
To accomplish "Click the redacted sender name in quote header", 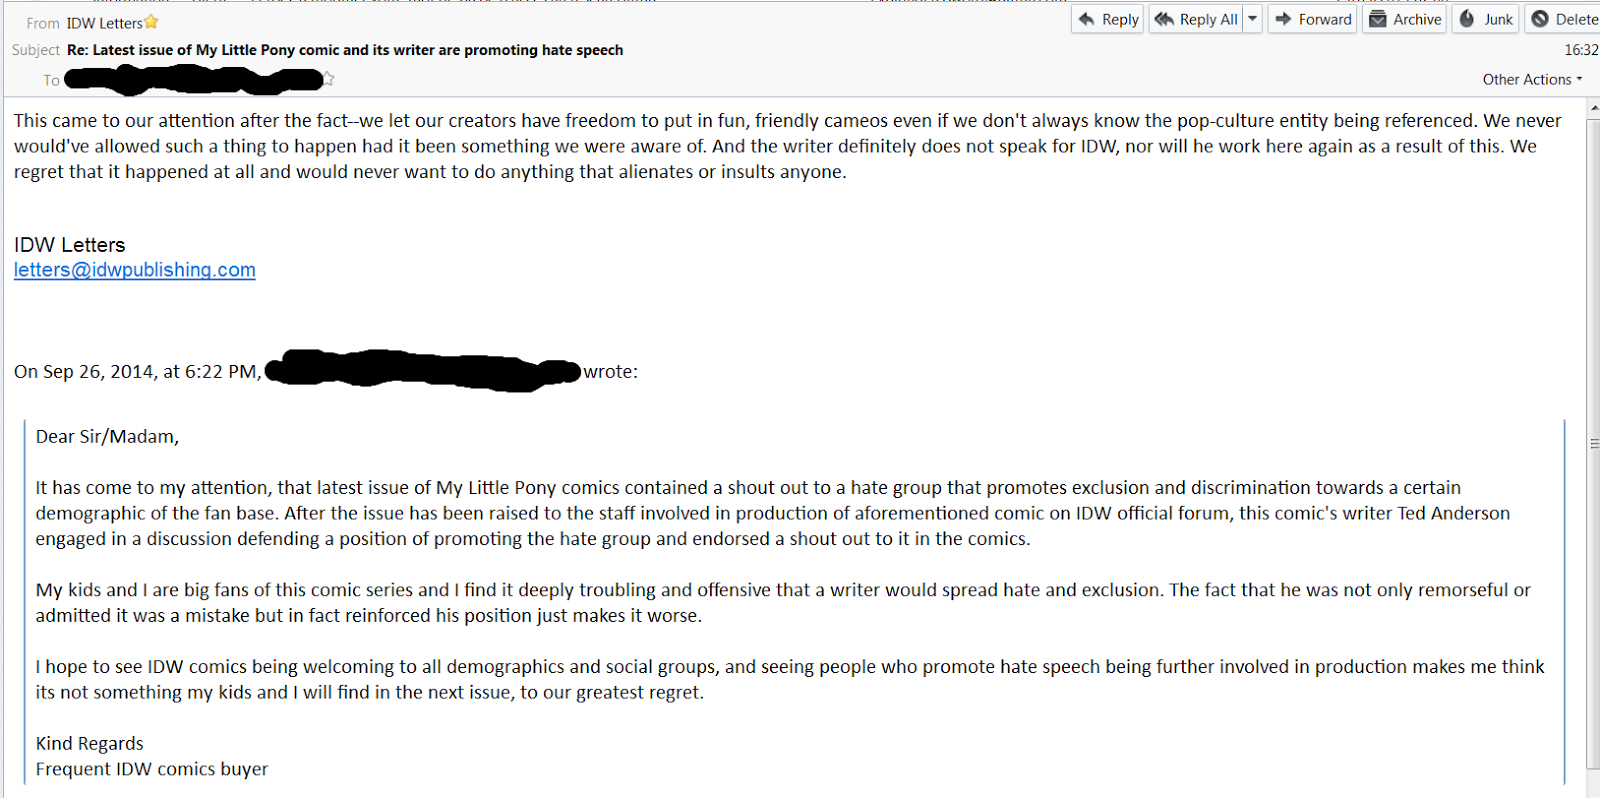I will 422,371.
